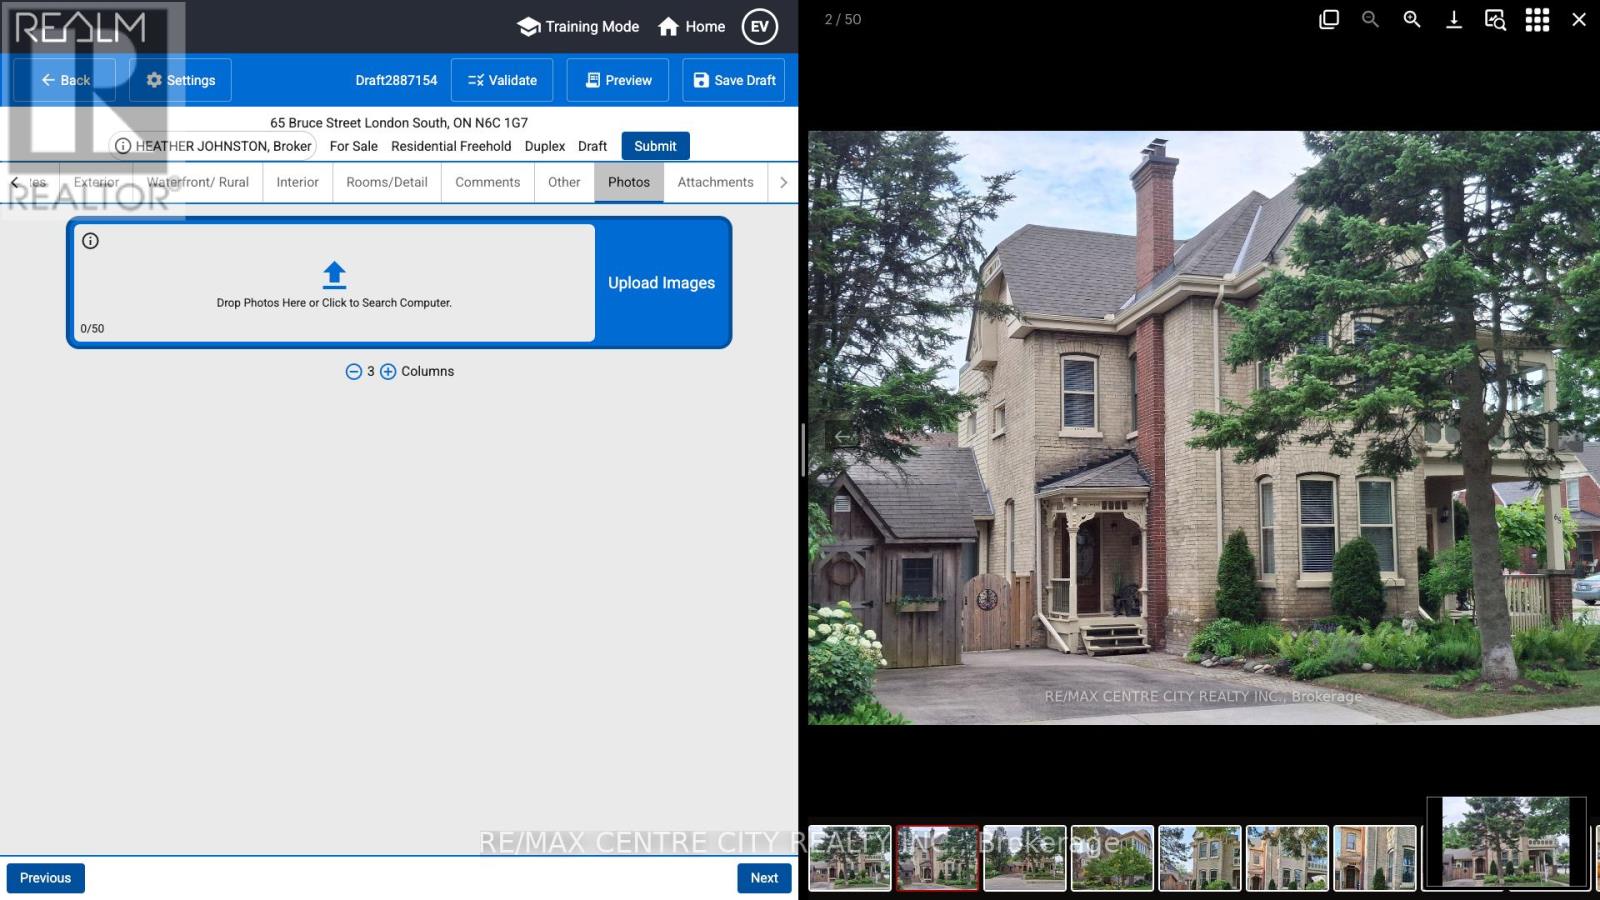Click the stacked-squares slideshow icon
Screen dimensions: 1600x900
coord(1328,19)
